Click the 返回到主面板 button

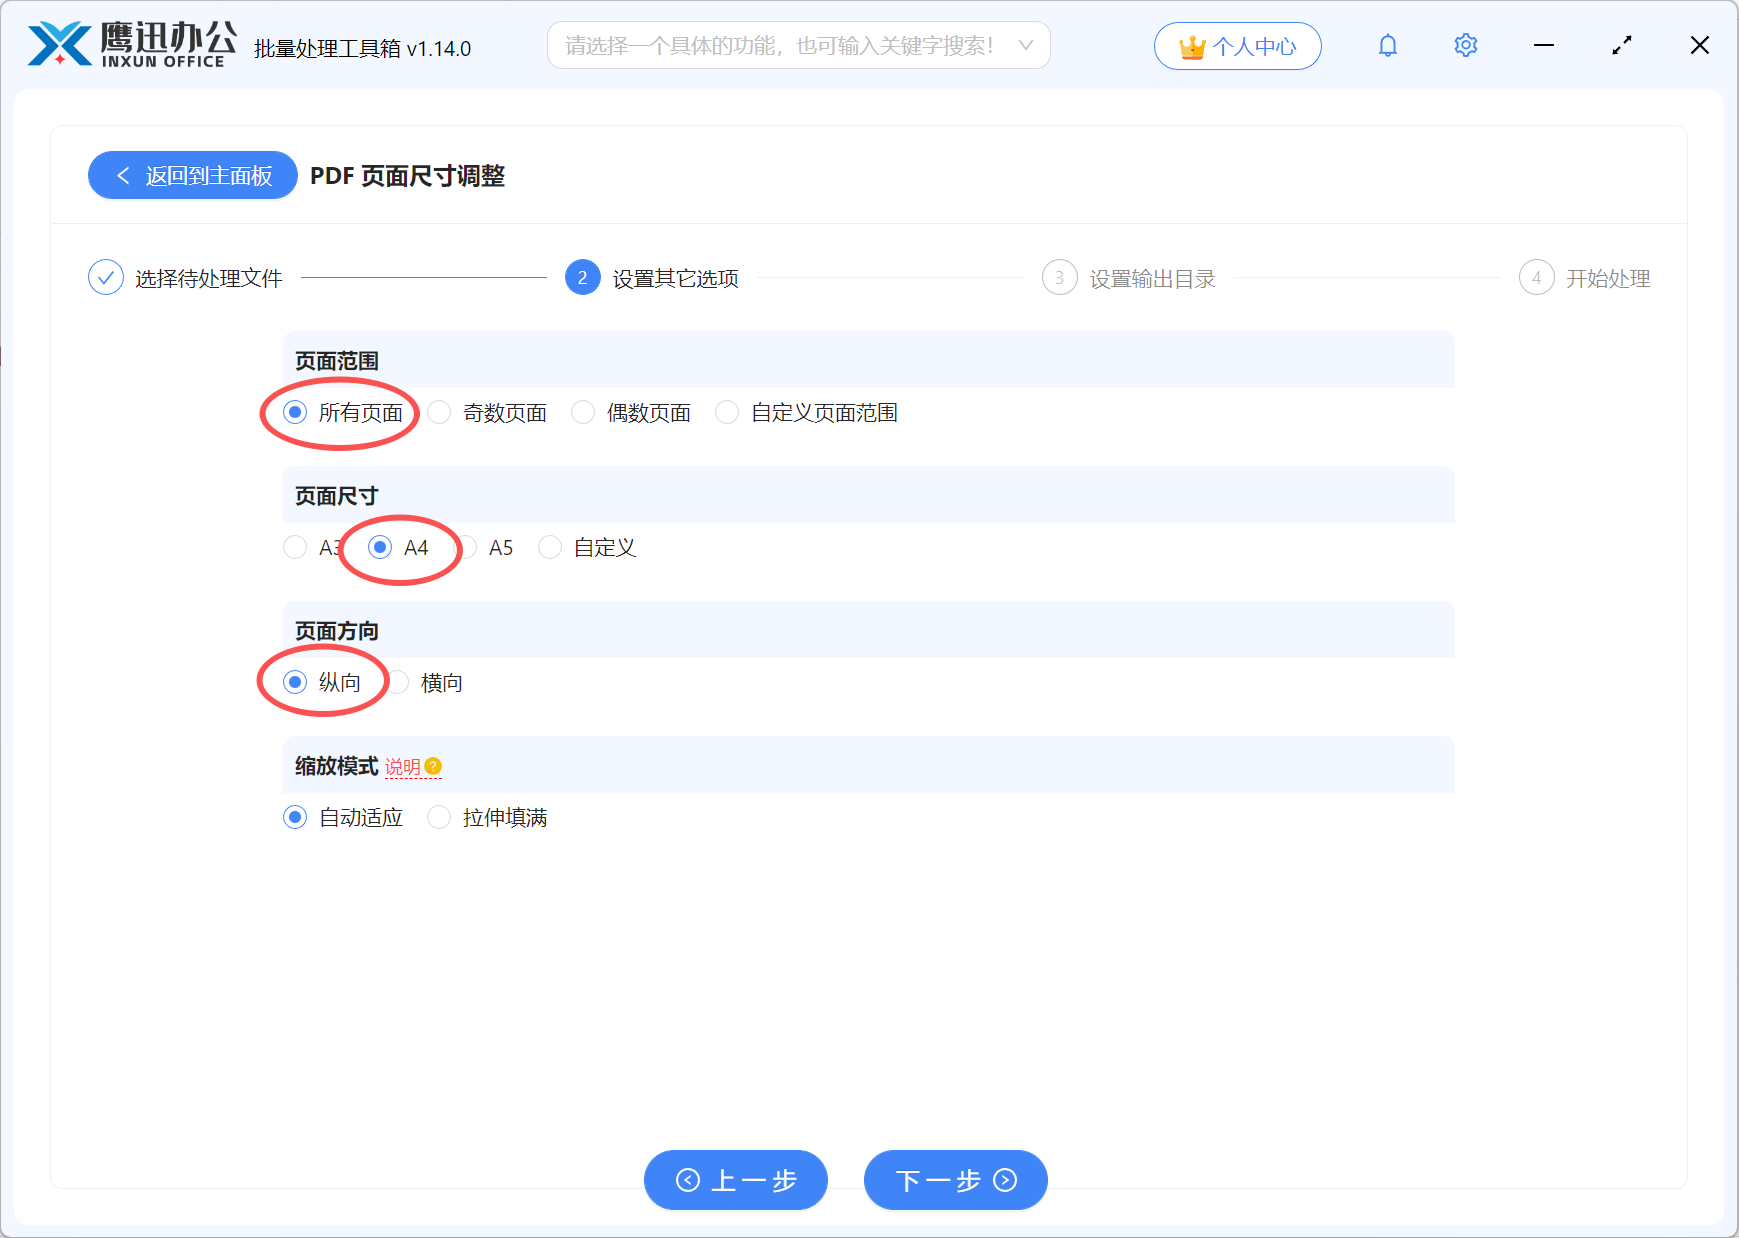pos(192,175)
